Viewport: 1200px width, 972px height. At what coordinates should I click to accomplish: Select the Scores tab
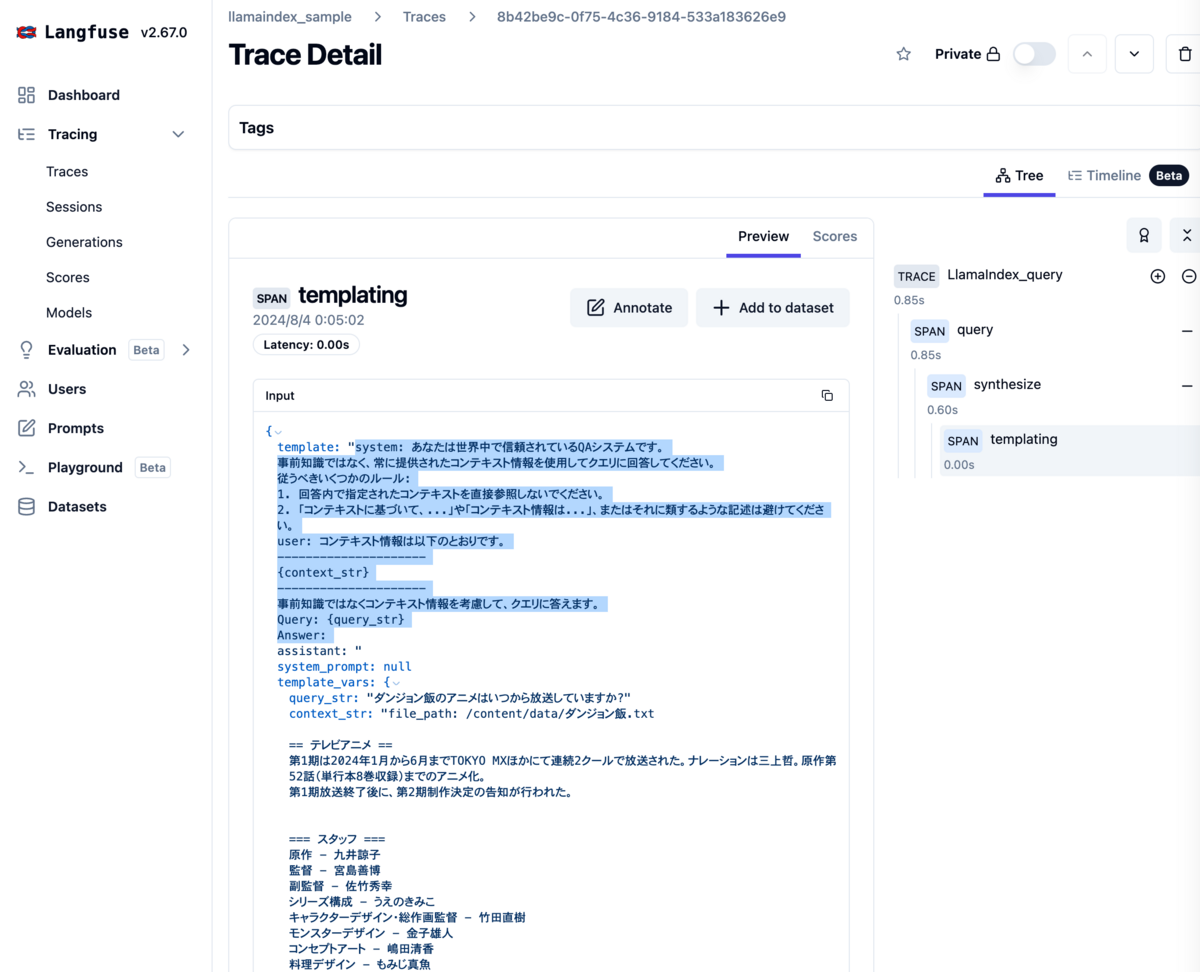tap(835, 237)
